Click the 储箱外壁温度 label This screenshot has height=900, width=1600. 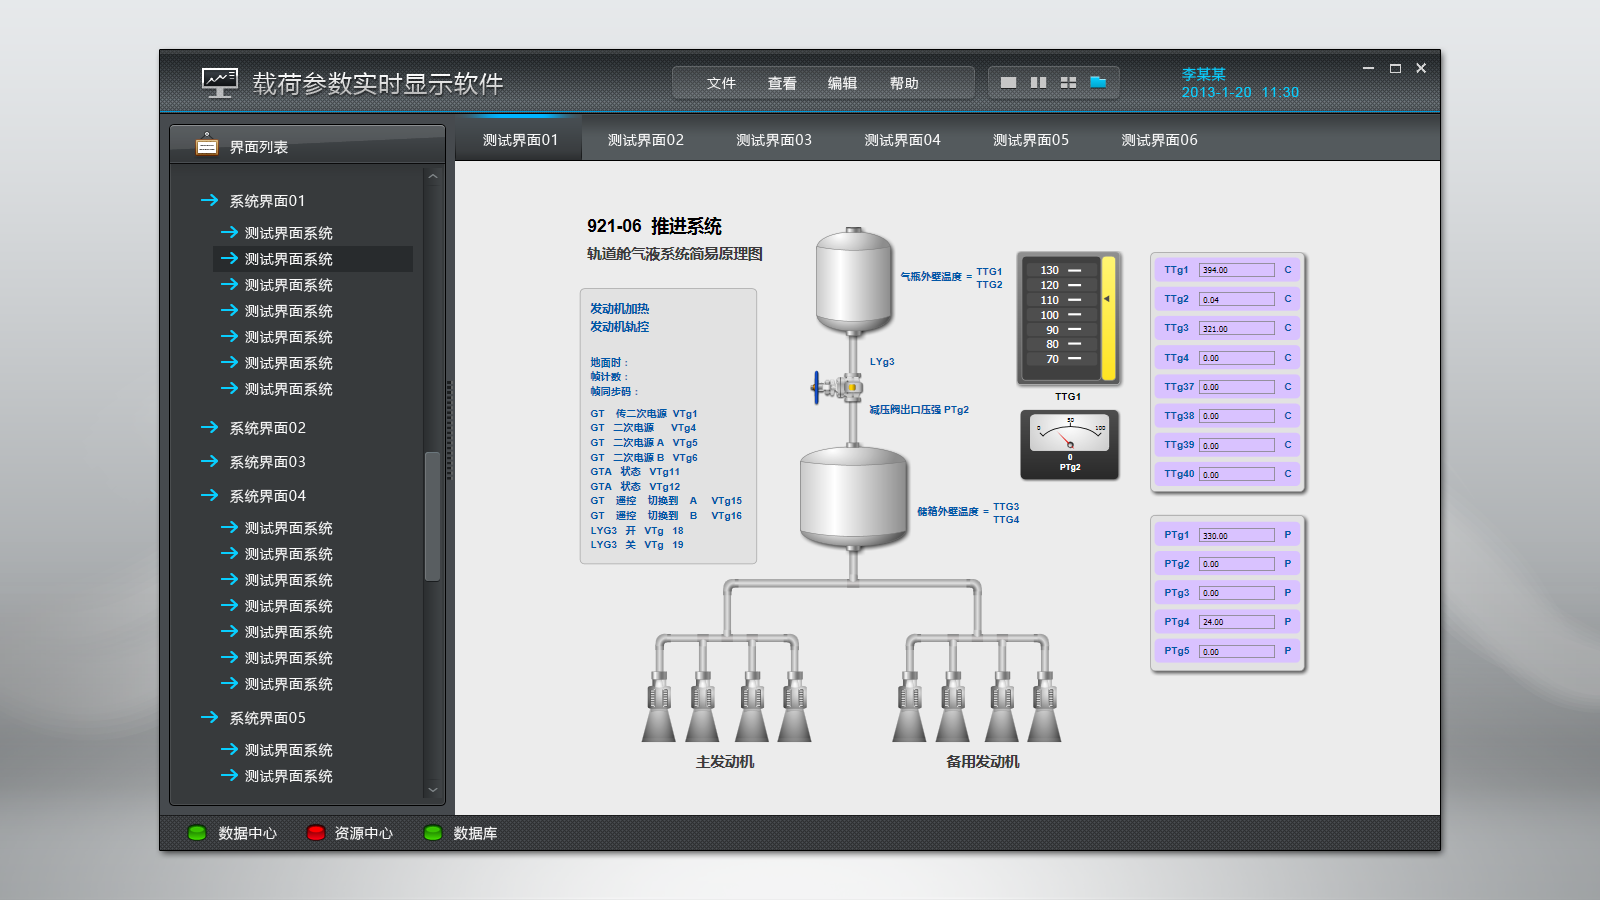point(947,512)
